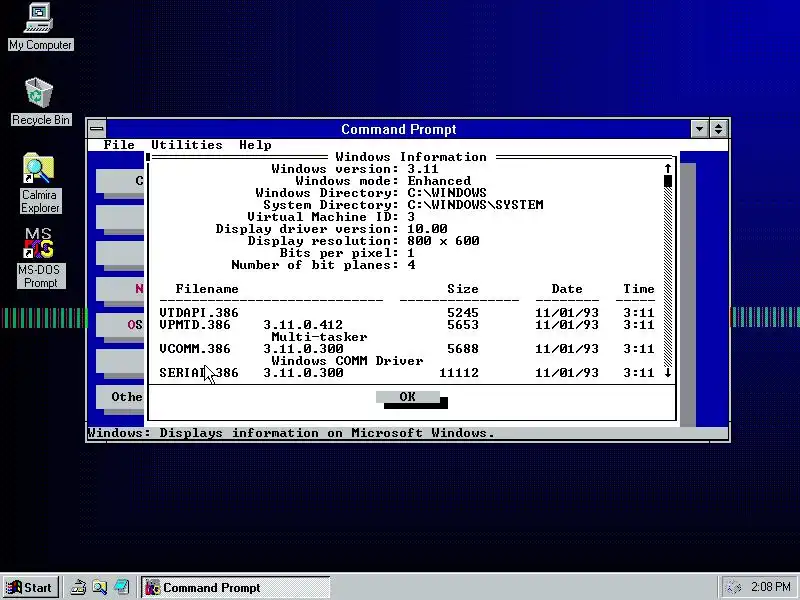Click the Display driver version 10.00 value

point(427,229)
